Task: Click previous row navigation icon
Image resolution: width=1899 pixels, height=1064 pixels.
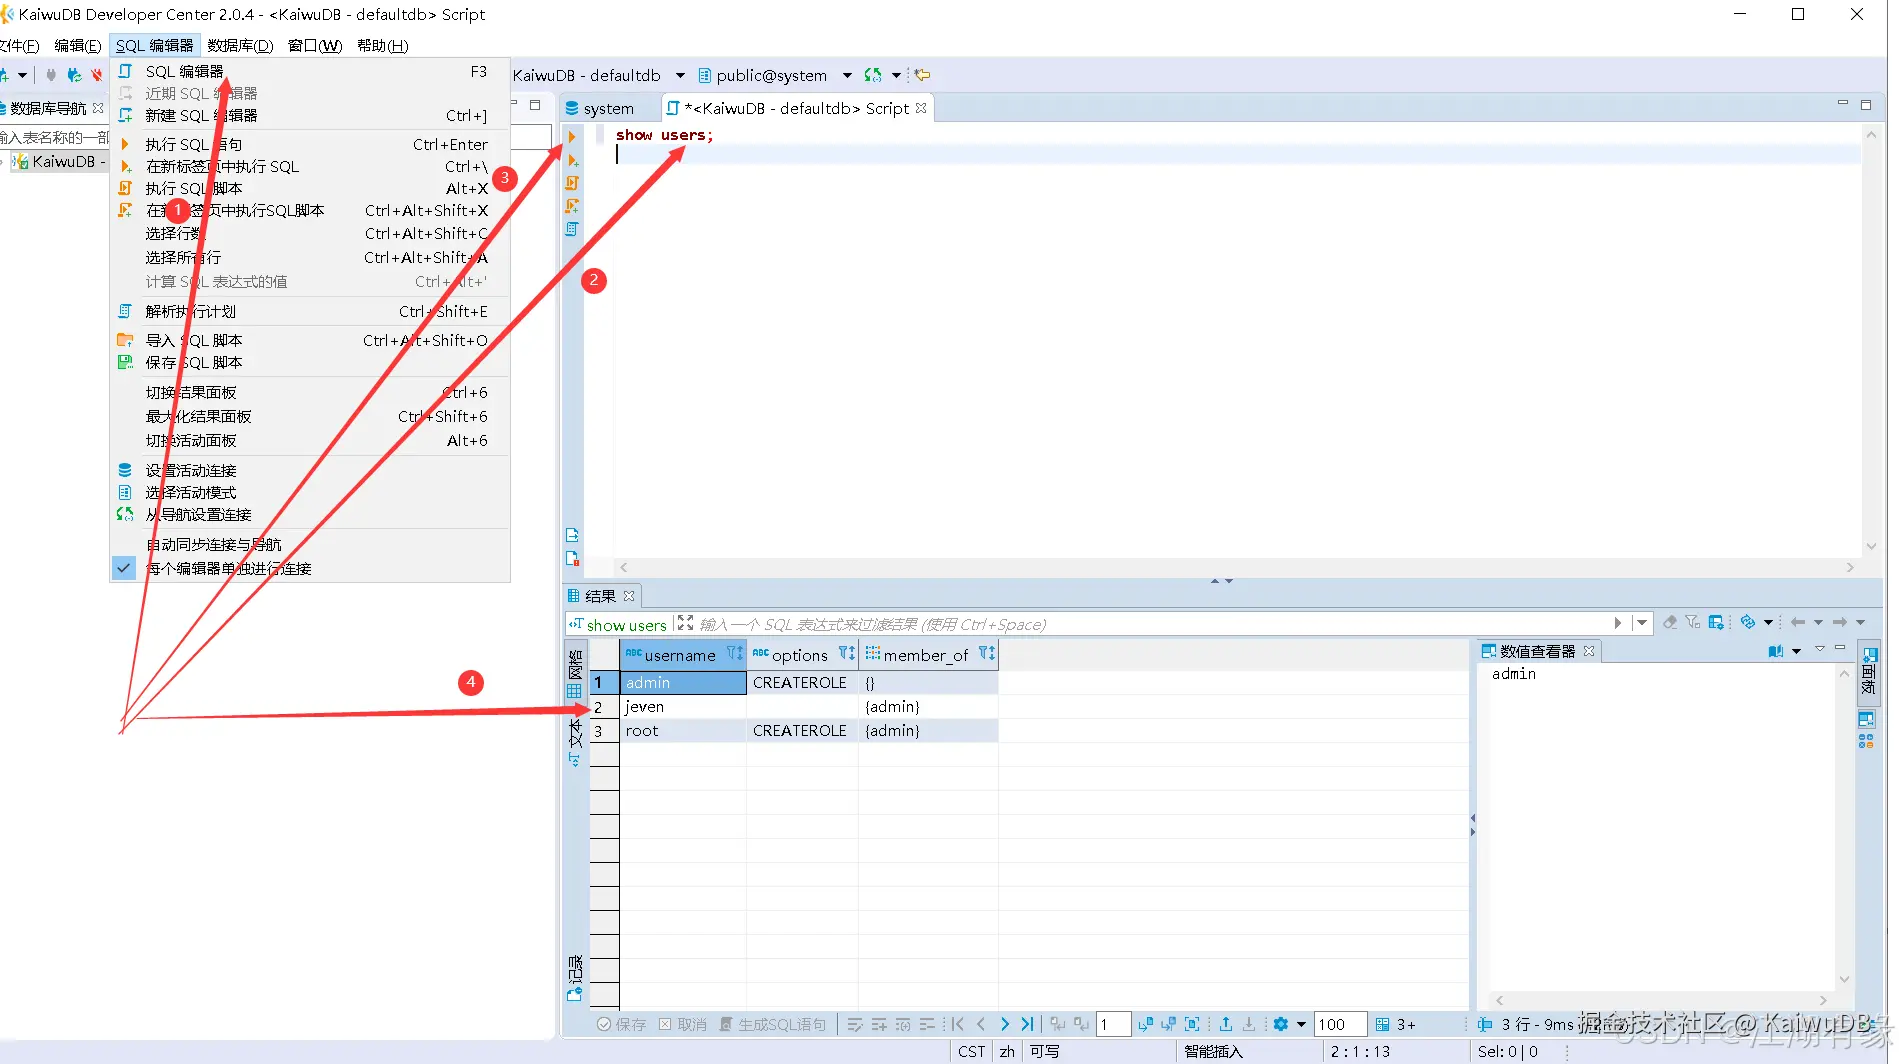Action: [981, 1024]
